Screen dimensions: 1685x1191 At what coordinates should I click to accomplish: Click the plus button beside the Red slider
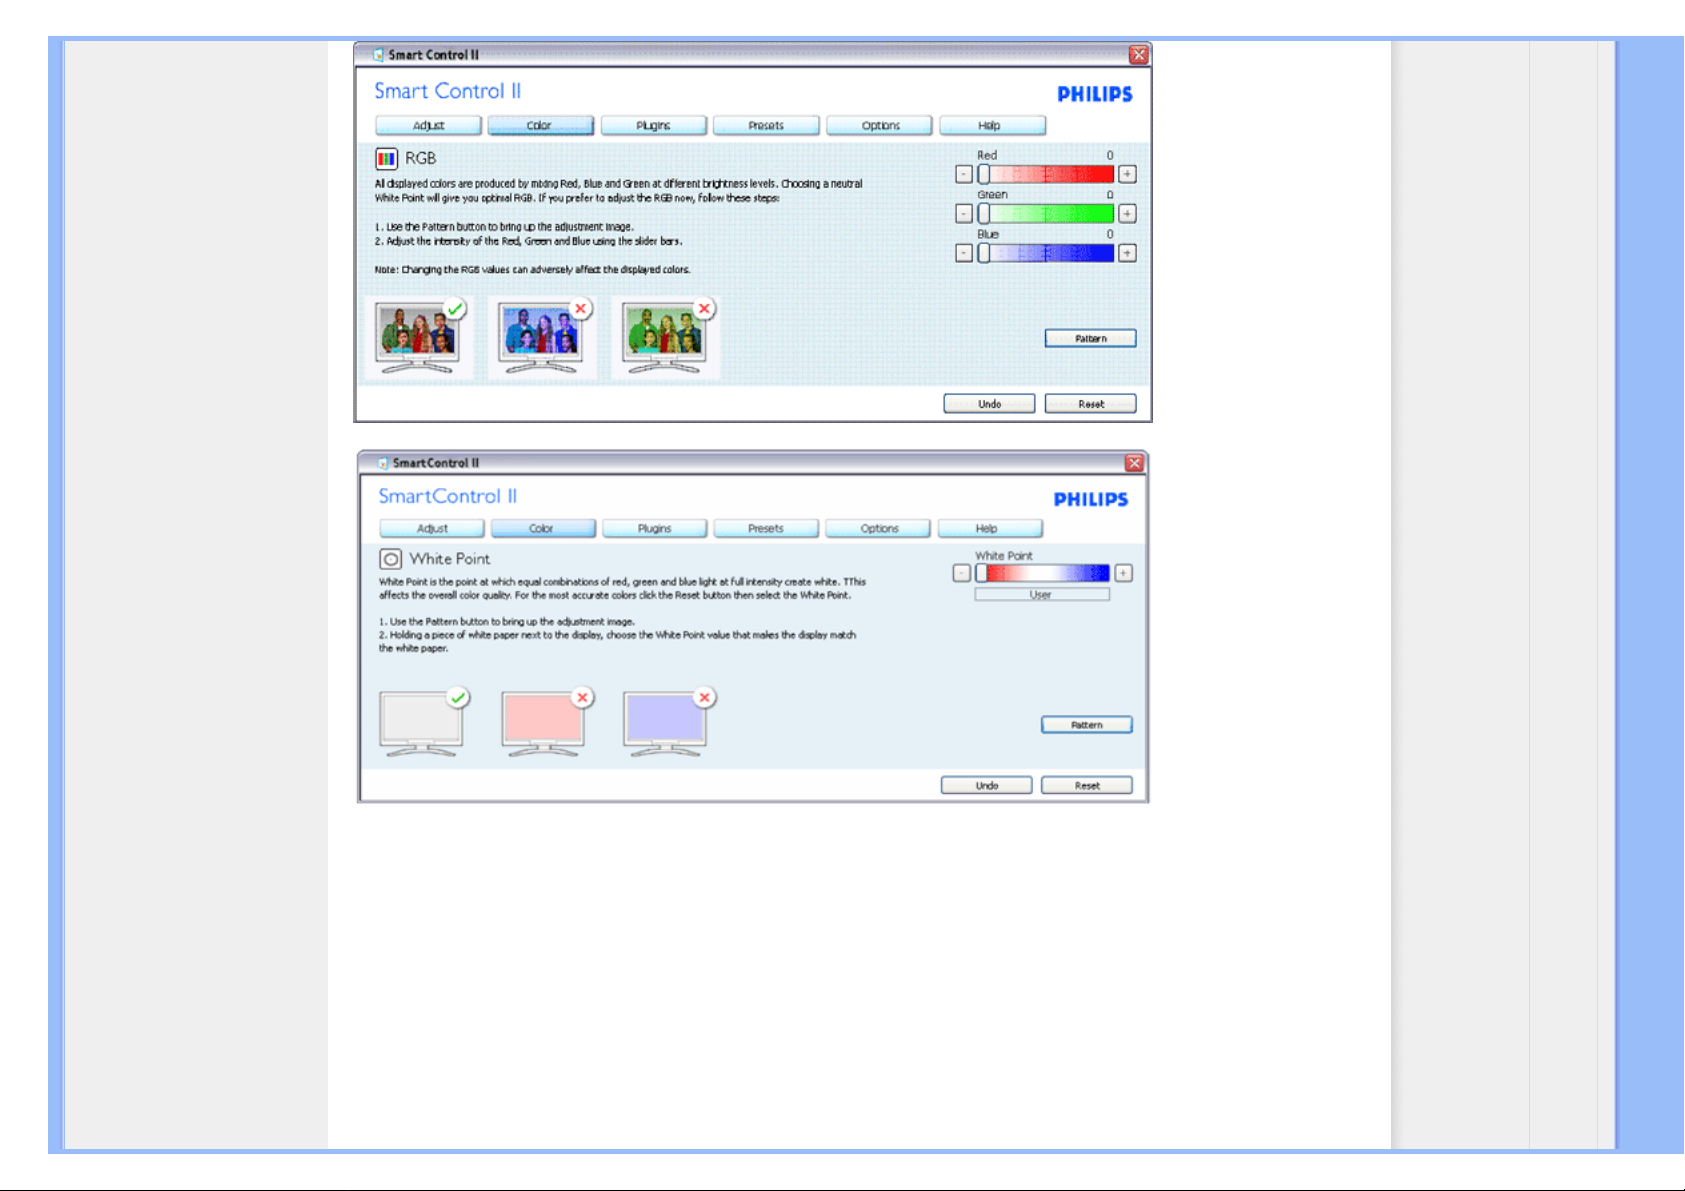click(x=1127, y=174)
